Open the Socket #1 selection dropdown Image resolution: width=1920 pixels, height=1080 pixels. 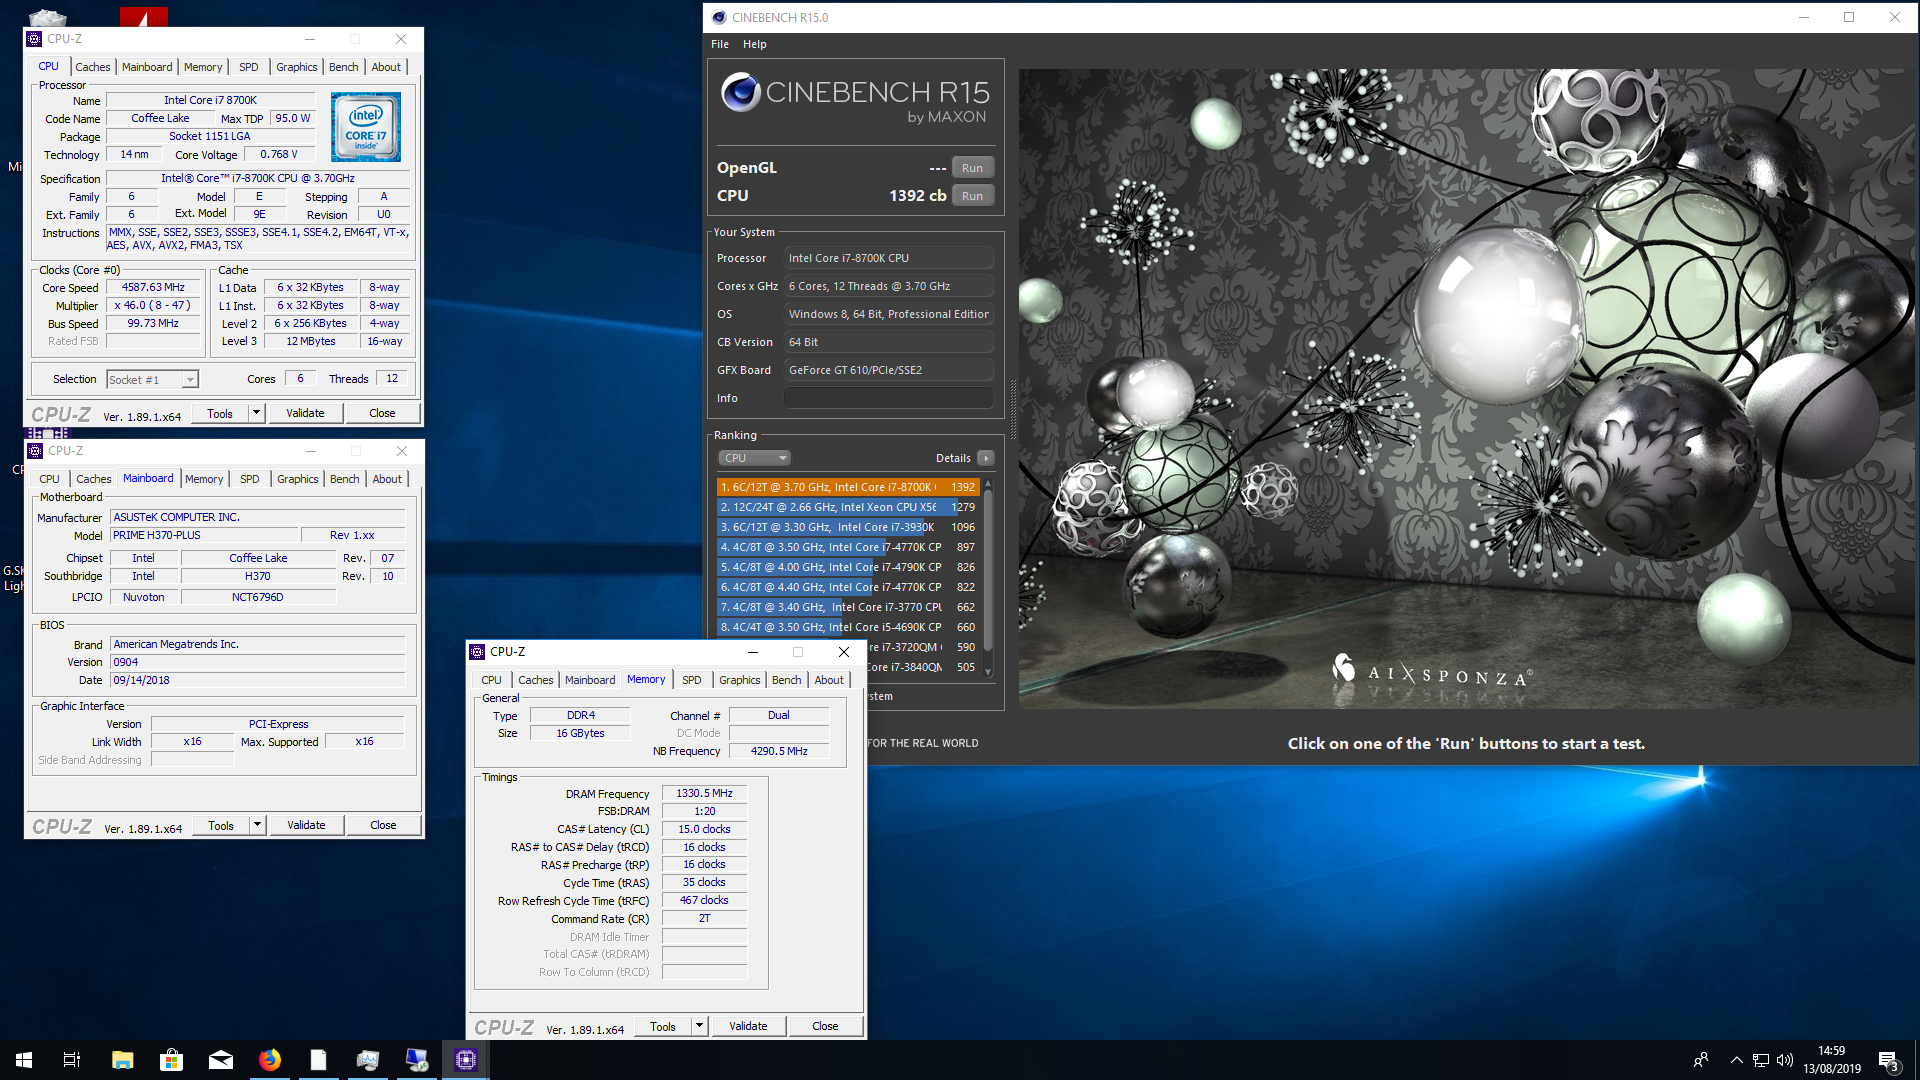pyautogui.click(x=152, y=380)
